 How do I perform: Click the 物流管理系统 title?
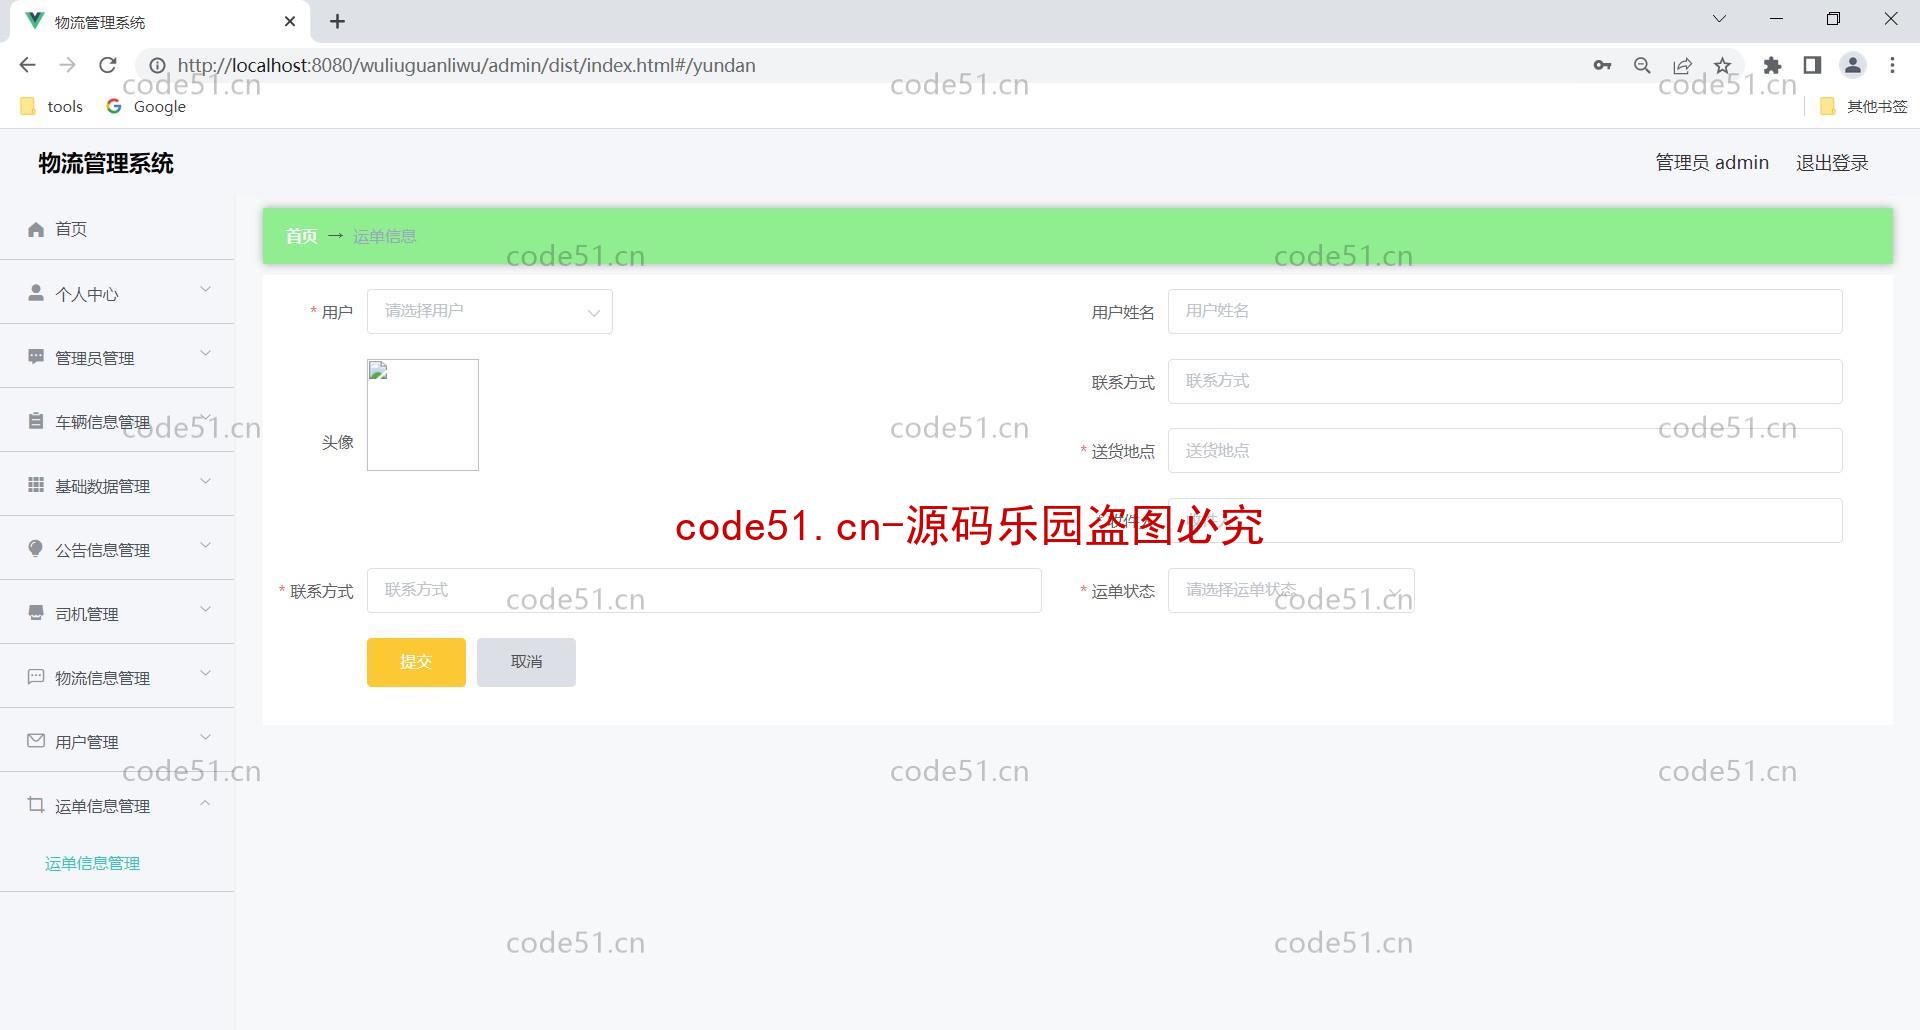[106, 163]
